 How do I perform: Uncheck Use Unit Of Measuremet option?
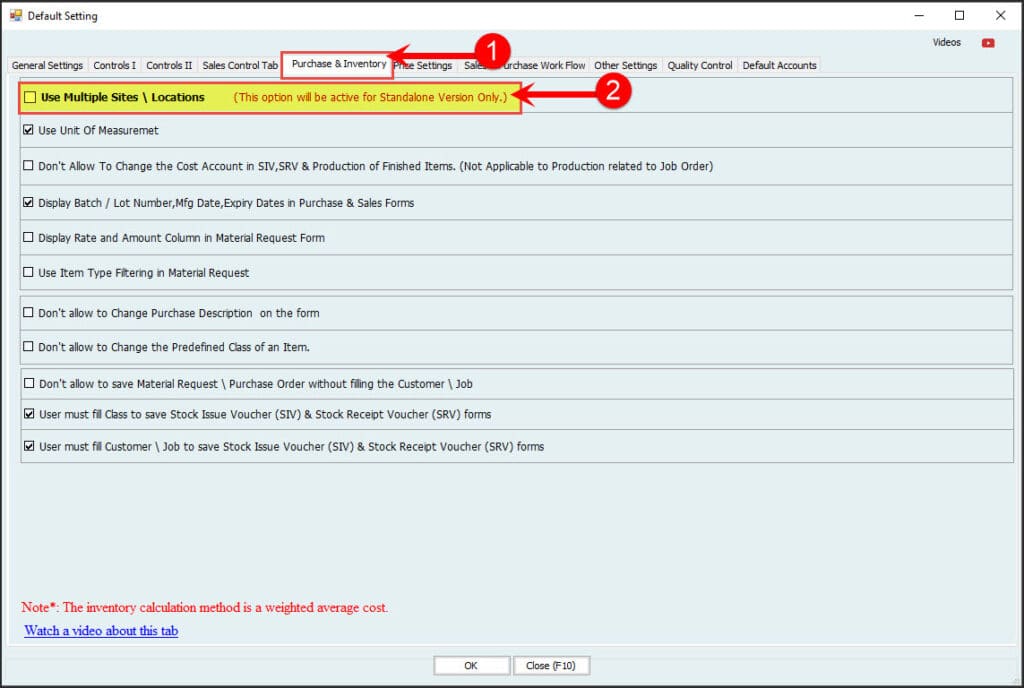click(x=28, y=131)
